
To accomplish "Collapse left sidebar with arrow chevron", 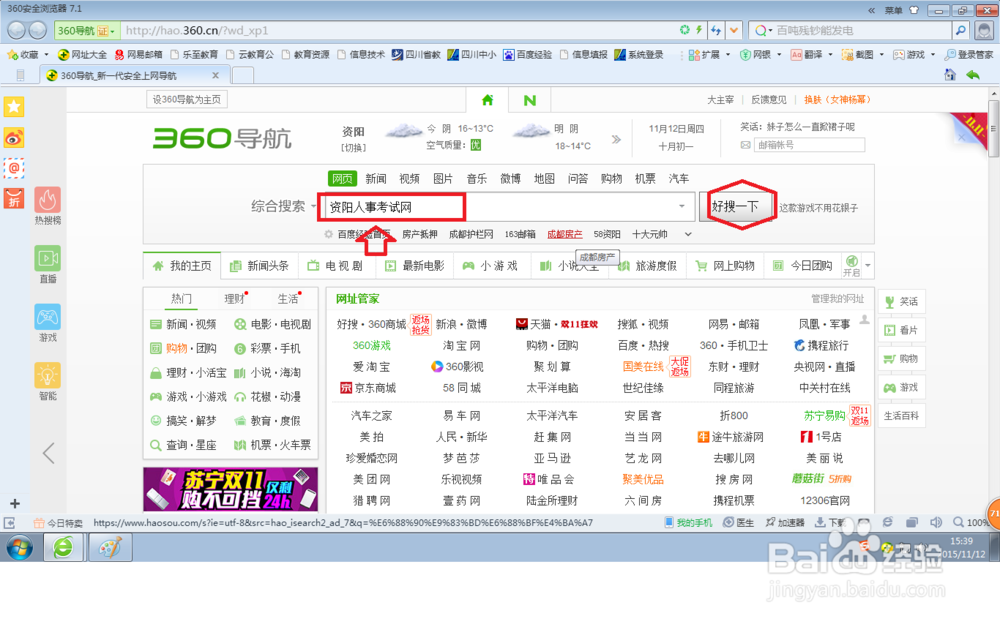I will pos(48,453).
